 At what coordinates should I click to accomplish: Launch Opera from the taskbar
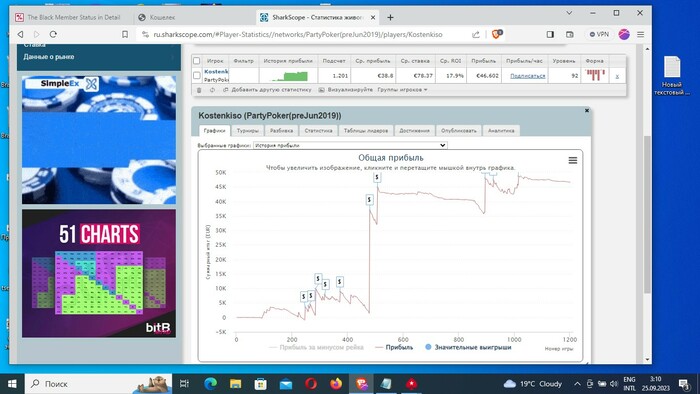[x=311, y=384]
